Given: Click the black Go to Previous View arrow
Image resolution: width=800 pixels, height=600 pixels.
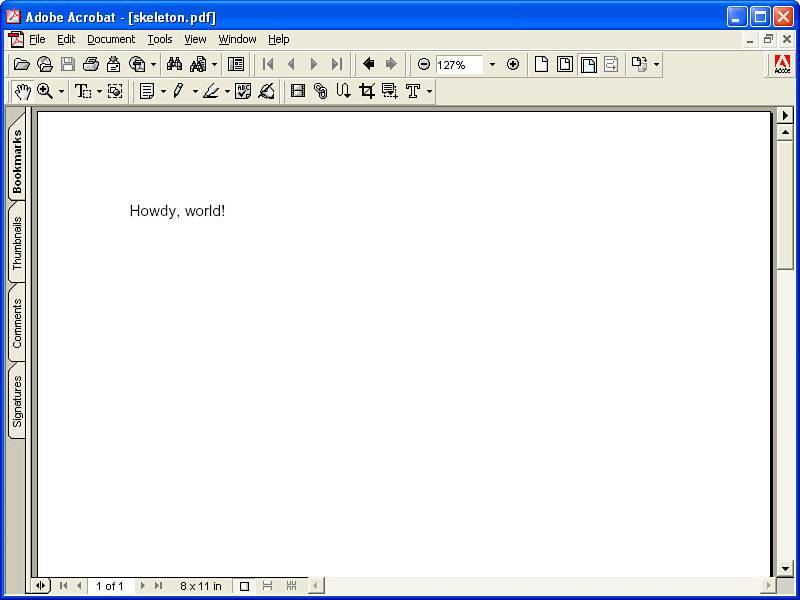Looking at the screenshot, I should click(x=368, y=64).
